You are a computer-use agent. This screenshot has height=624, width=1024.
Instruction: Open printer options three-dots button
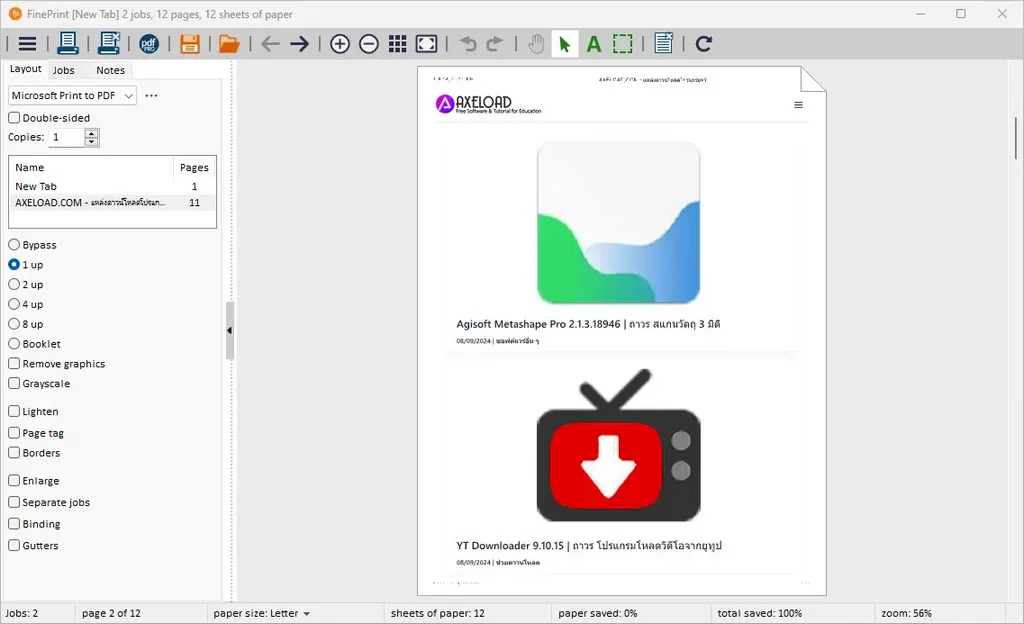point(152,95)
